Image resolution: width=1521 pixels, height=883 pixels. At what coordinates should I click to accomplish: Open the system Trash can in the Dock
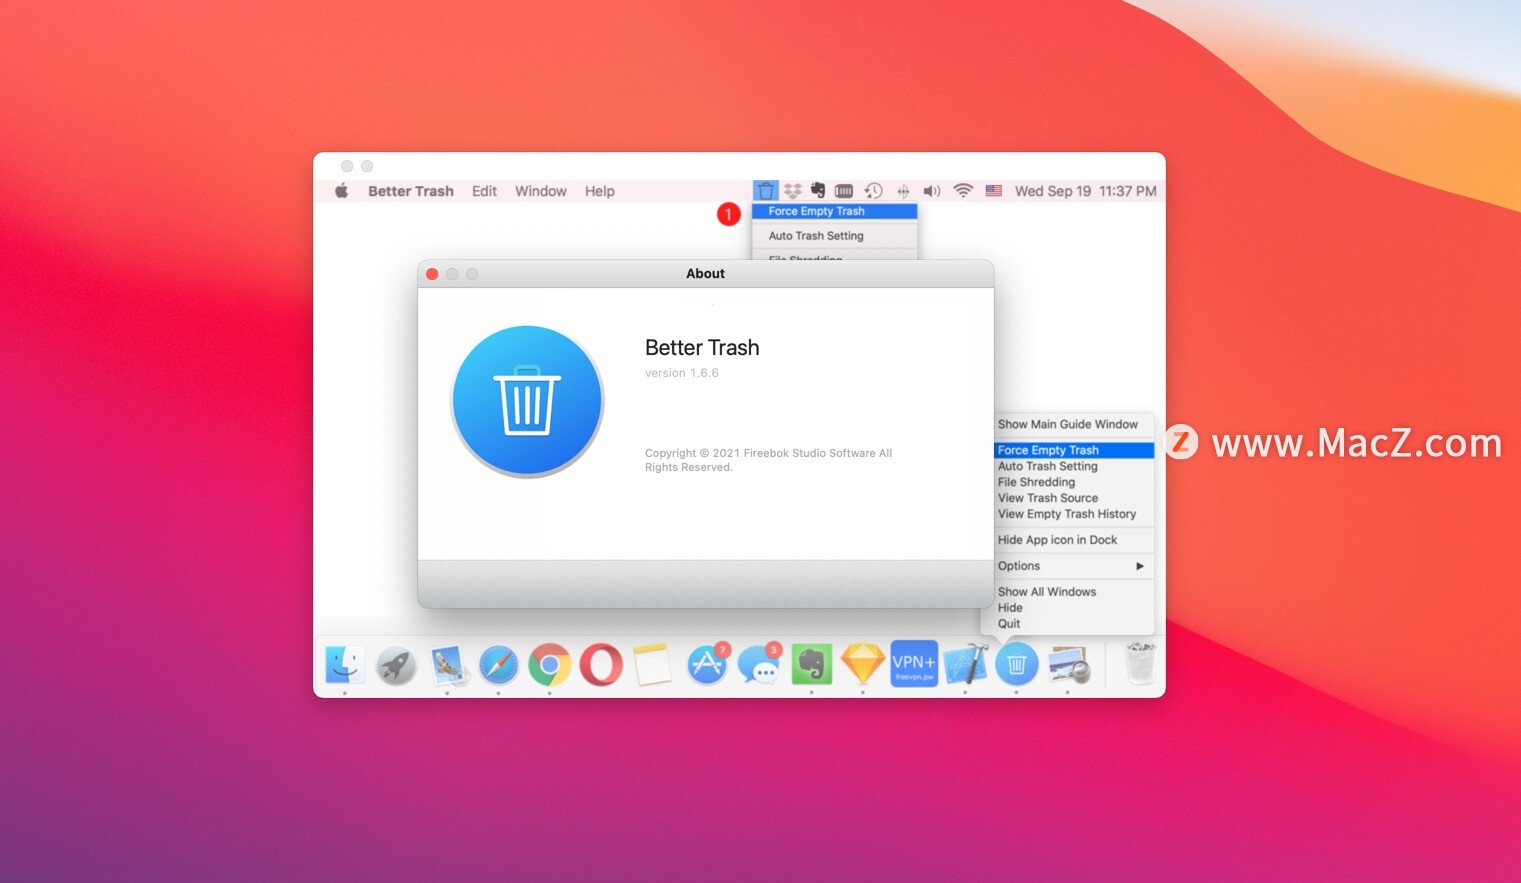(1140, 663)
